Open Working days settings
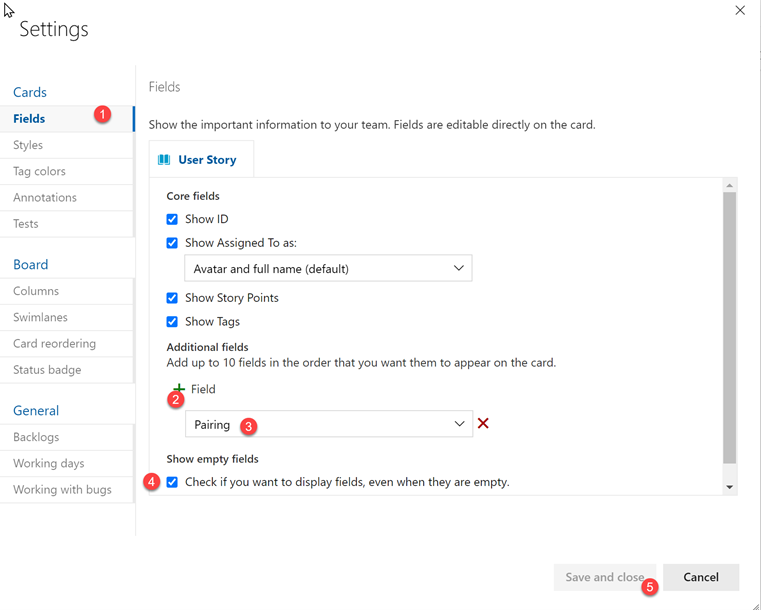Viewport: 761px width, 610px height. [67, 463]
